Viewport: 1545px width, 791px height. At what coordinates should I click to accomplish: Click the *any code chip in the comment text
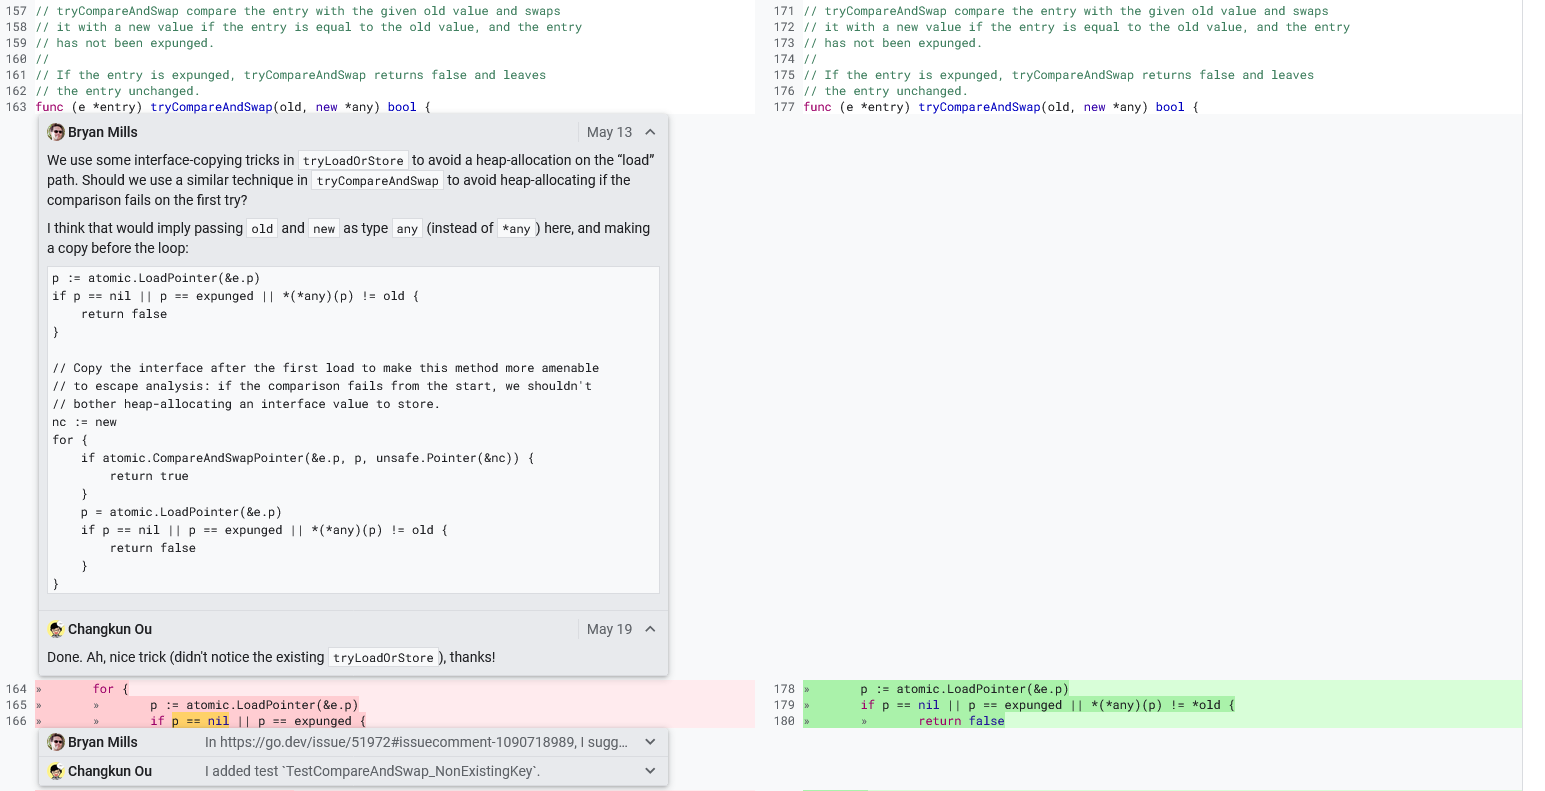pyautogui.click(x=516, y=228)
